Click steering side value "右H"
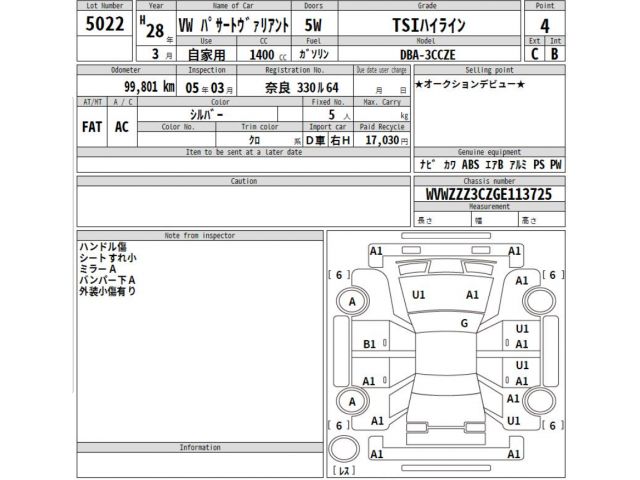The width and height of the screenshot is (640, 480). pos(340,140)
